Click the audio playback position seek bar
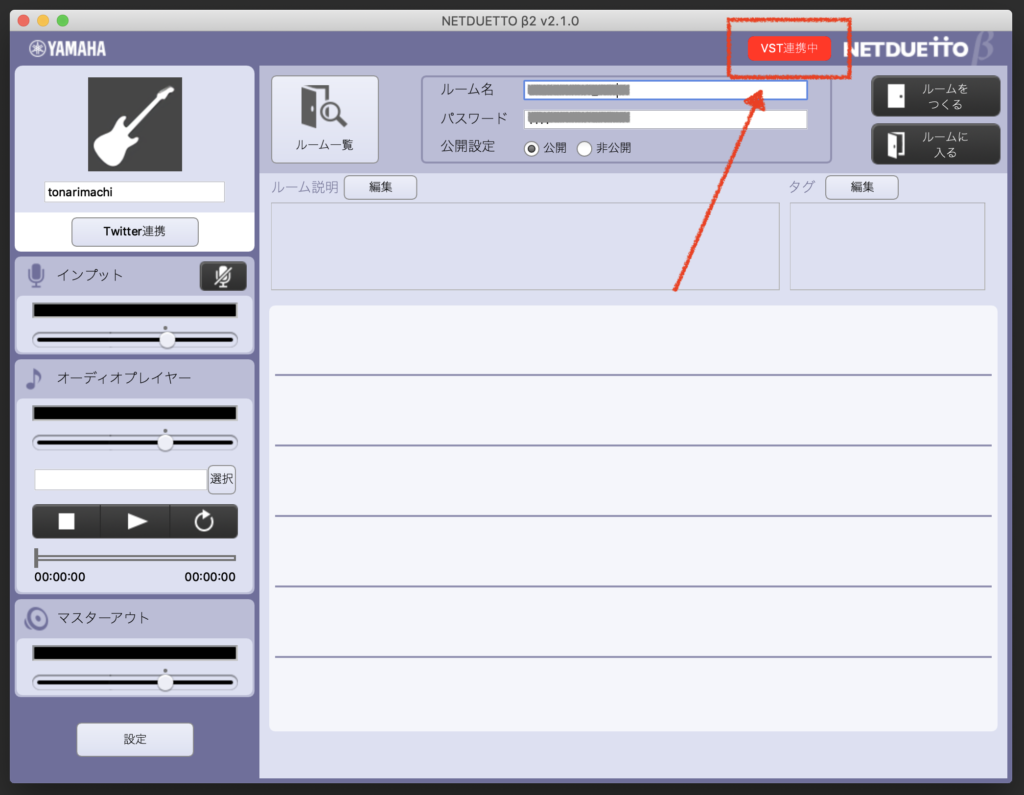The image size is (1024, 795). coord(135,558)
